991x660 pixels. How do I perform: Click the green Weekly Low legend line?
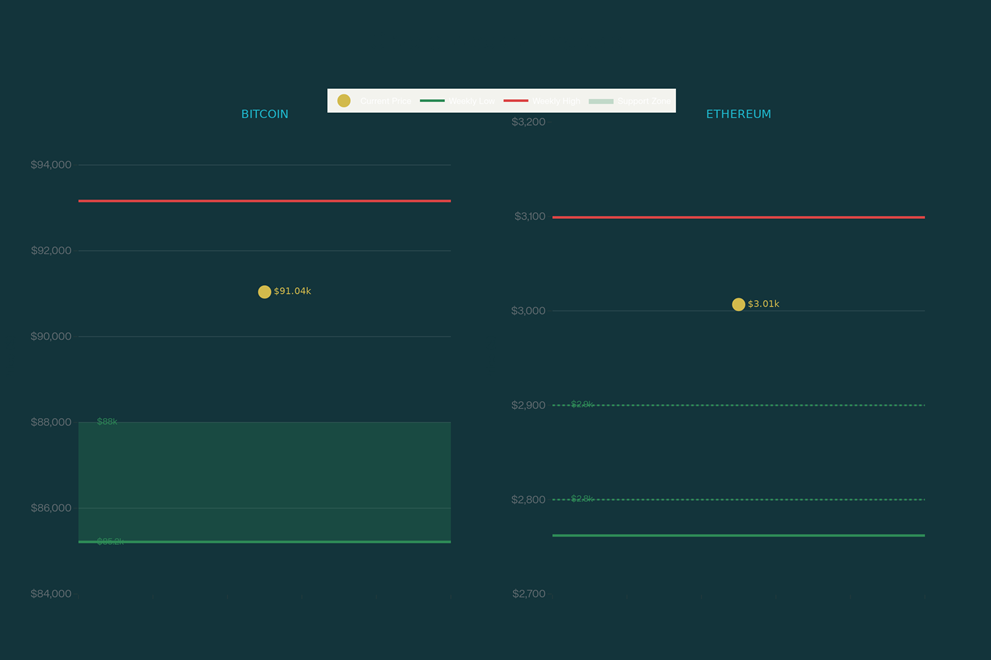coord(432,101)
